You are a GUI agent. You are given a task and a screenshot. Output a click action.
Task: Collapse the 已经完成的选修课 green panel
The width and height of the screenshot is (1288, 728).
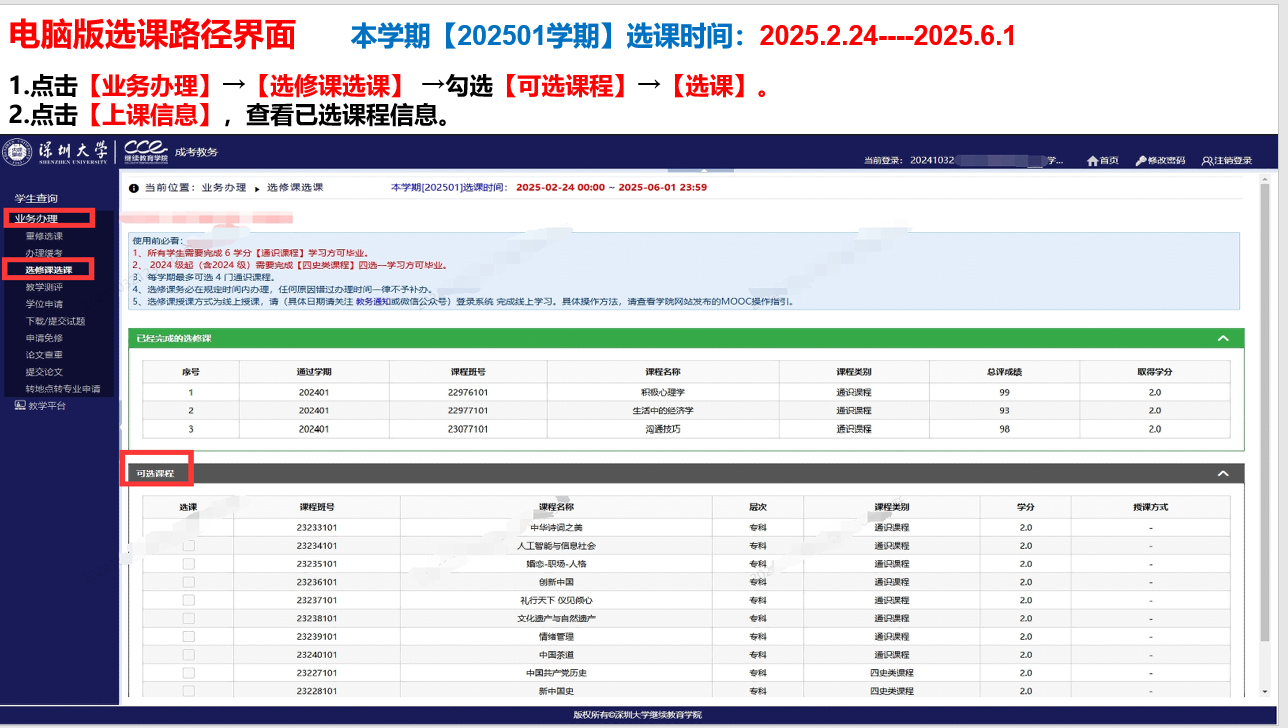[1222, 338]
